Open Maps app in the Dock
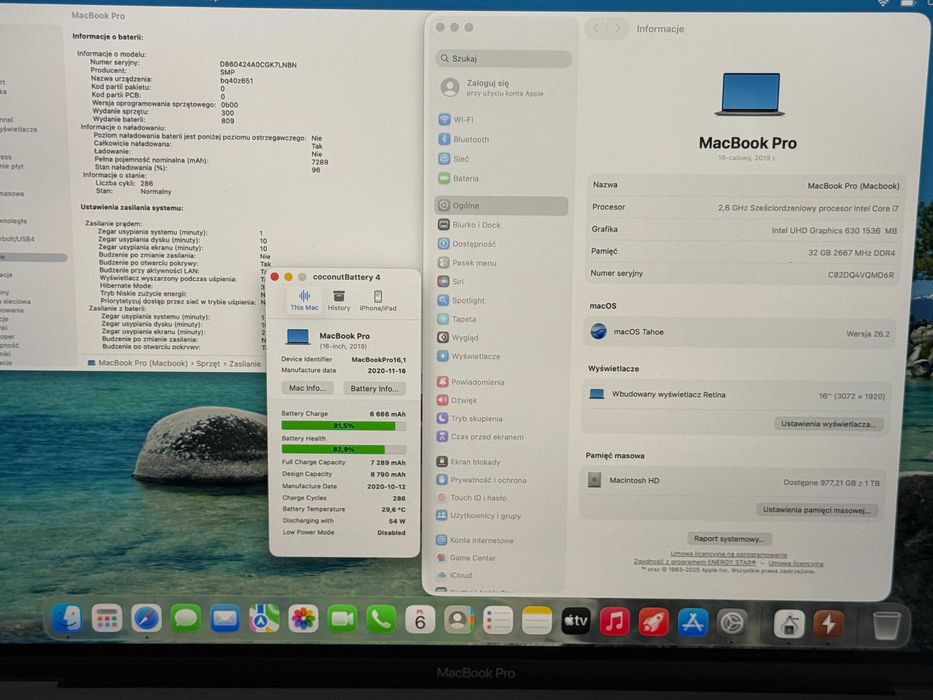This screenshot has height=700, width=933. (x=264, y=620)
